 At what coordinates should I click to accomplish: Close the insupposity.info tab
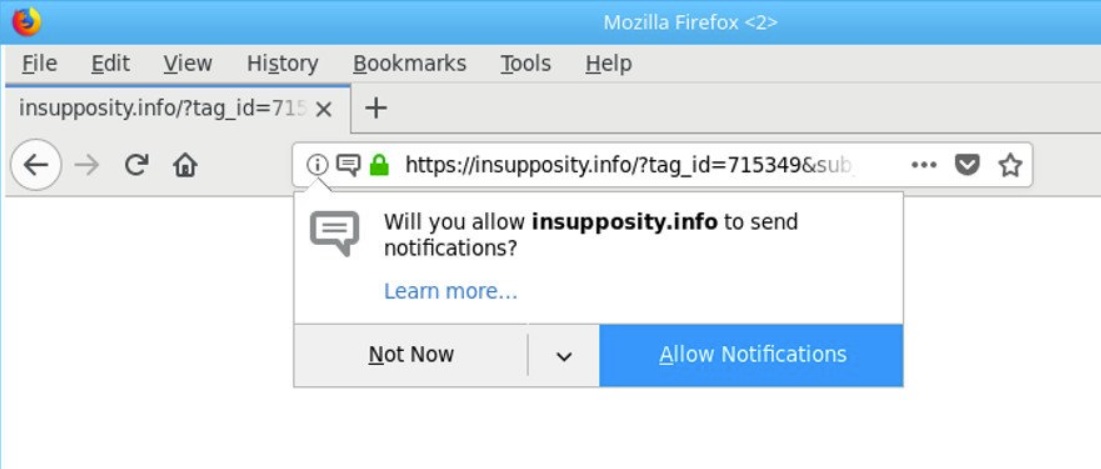pyautogui.click(x=324, y=110)
